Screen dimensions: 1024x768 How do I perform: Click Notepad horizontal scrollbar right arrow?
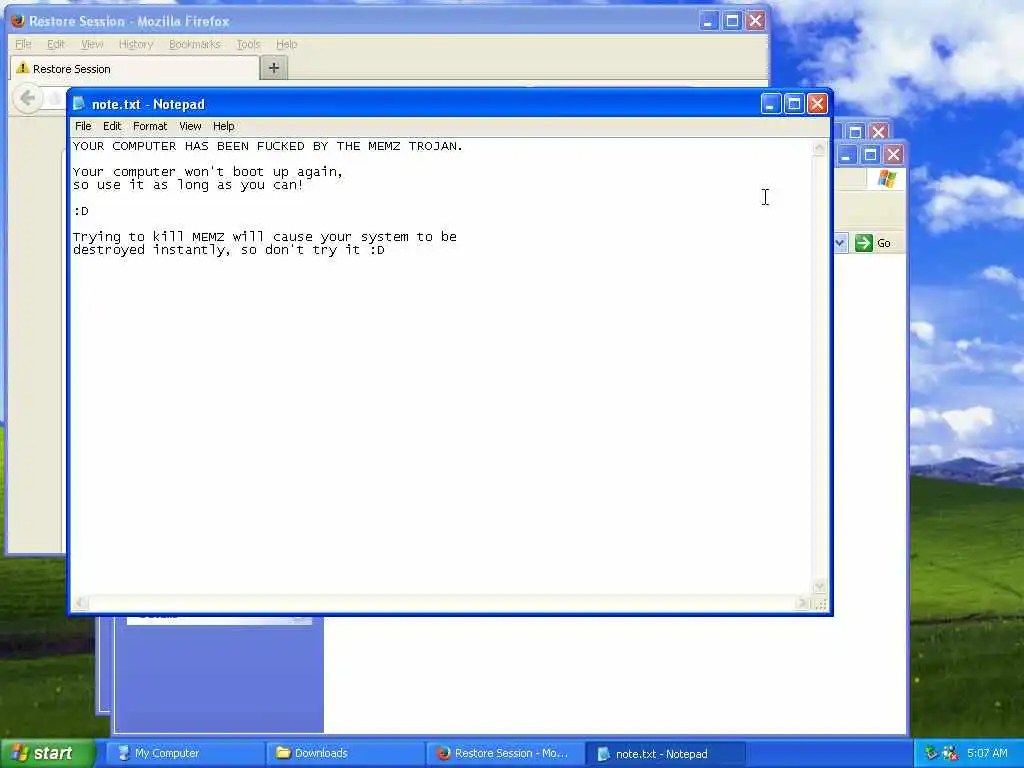[x=803, y=603]
